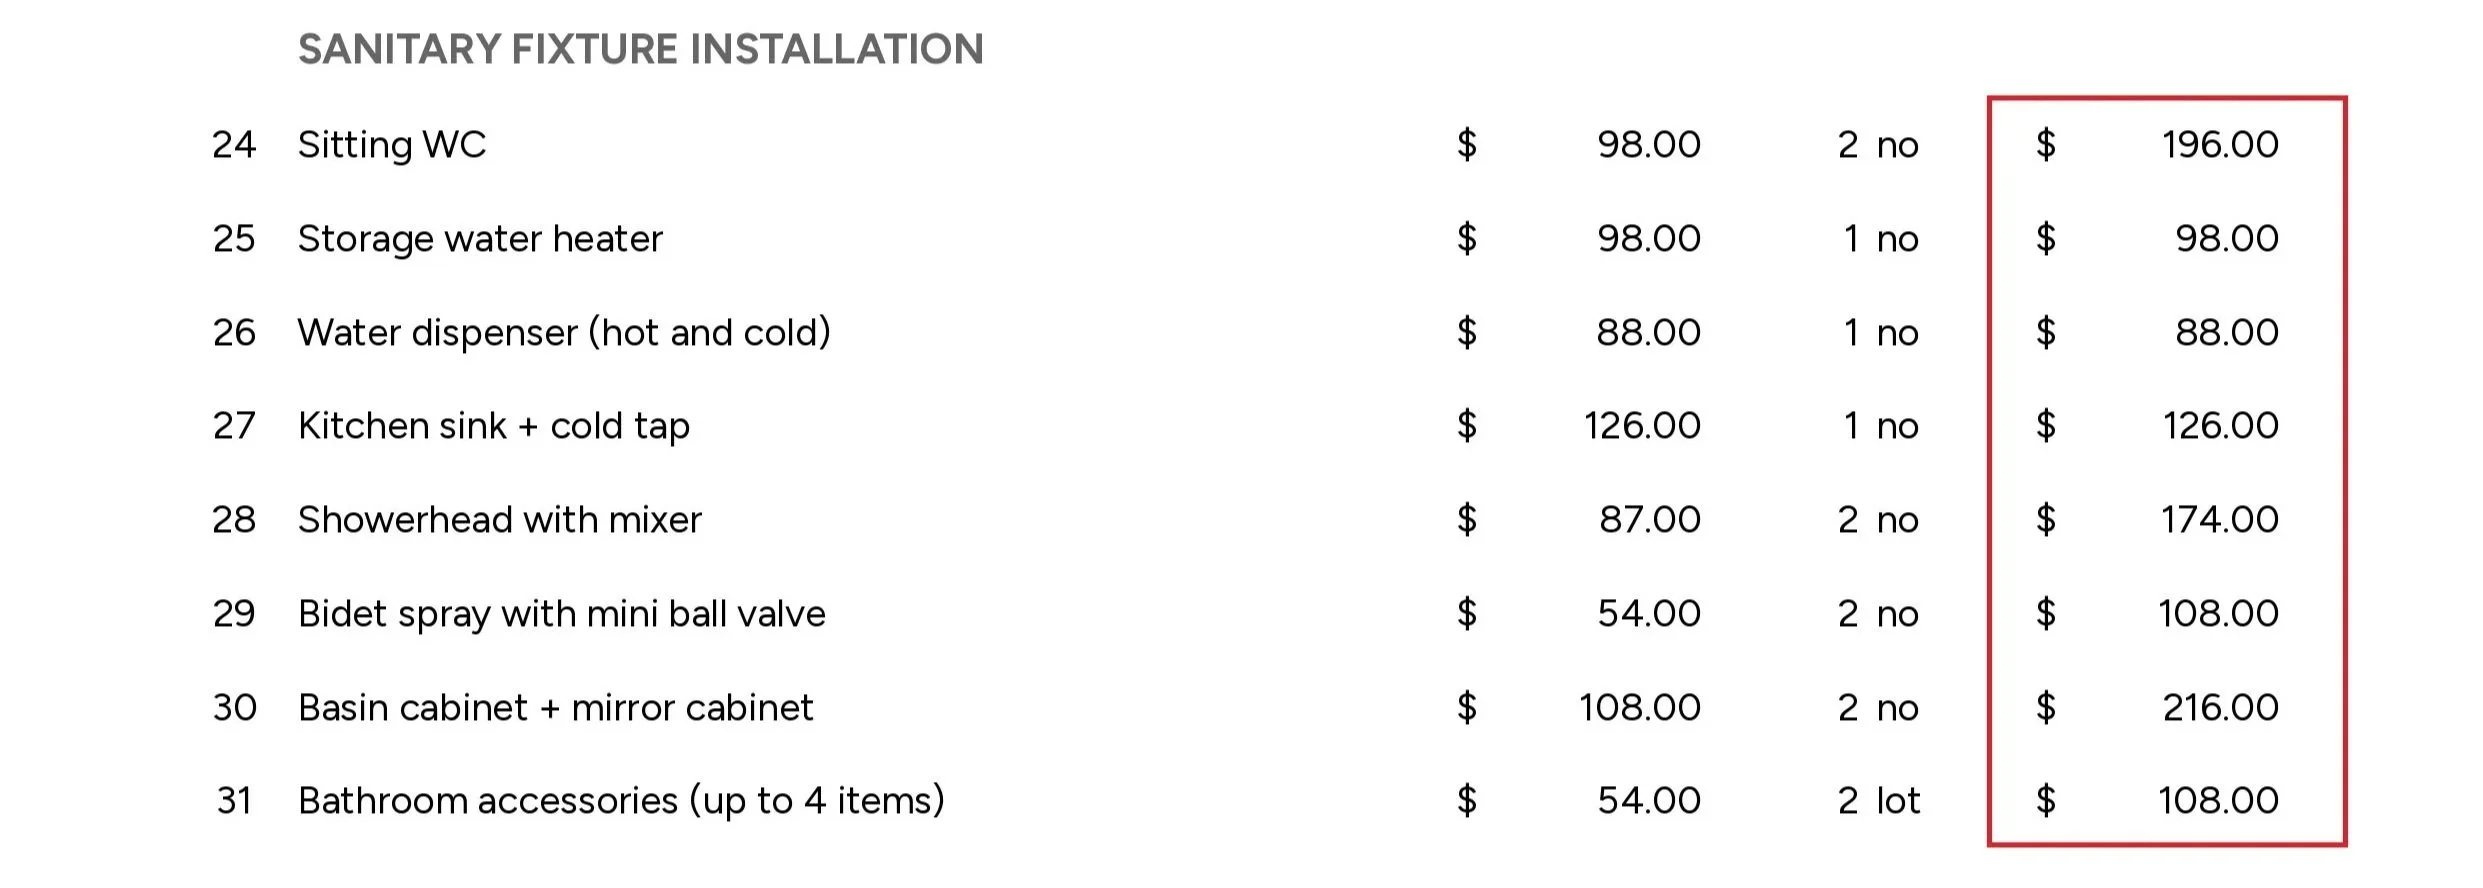Select the Sitting WC item name
The width and height of the screenshot is (2483, 888).
pyautogui.click(x=392, y=145)
